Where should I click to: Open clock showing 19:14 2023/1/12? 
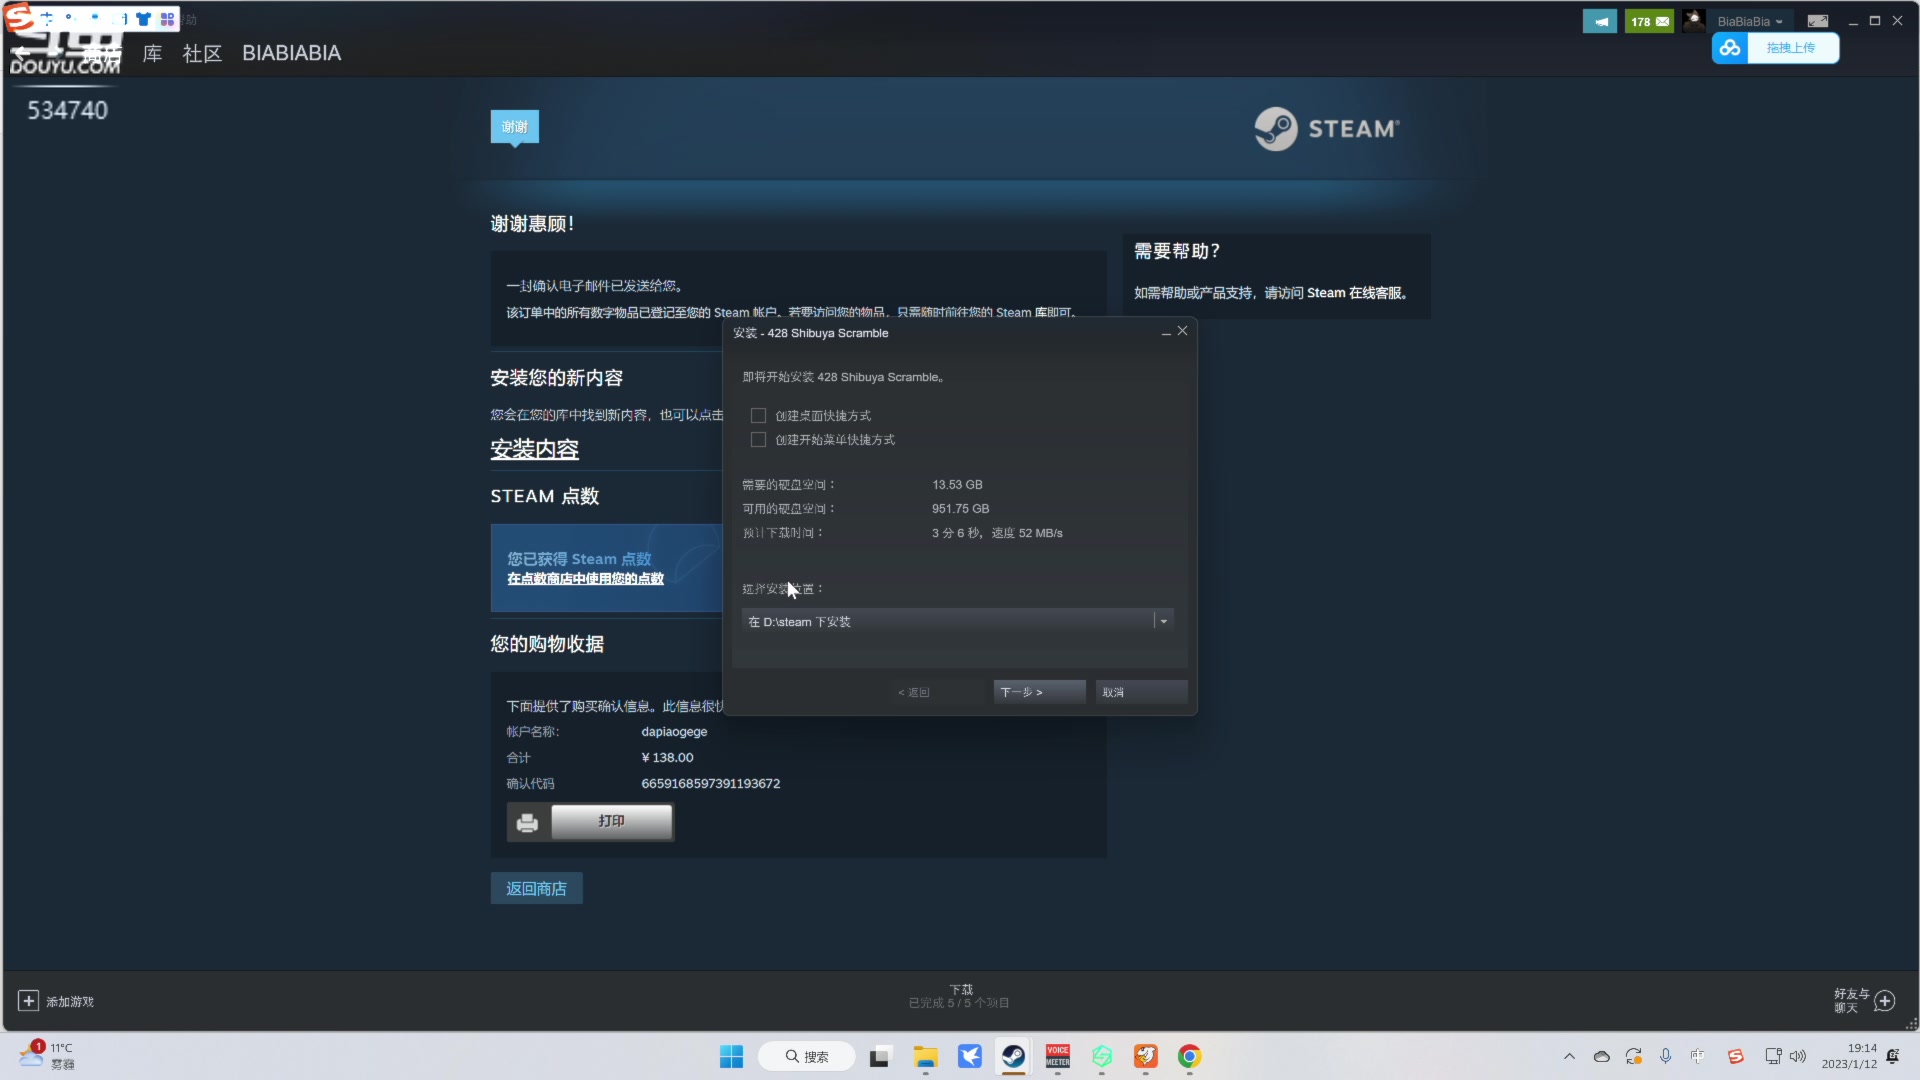tap(1849, 1057)
